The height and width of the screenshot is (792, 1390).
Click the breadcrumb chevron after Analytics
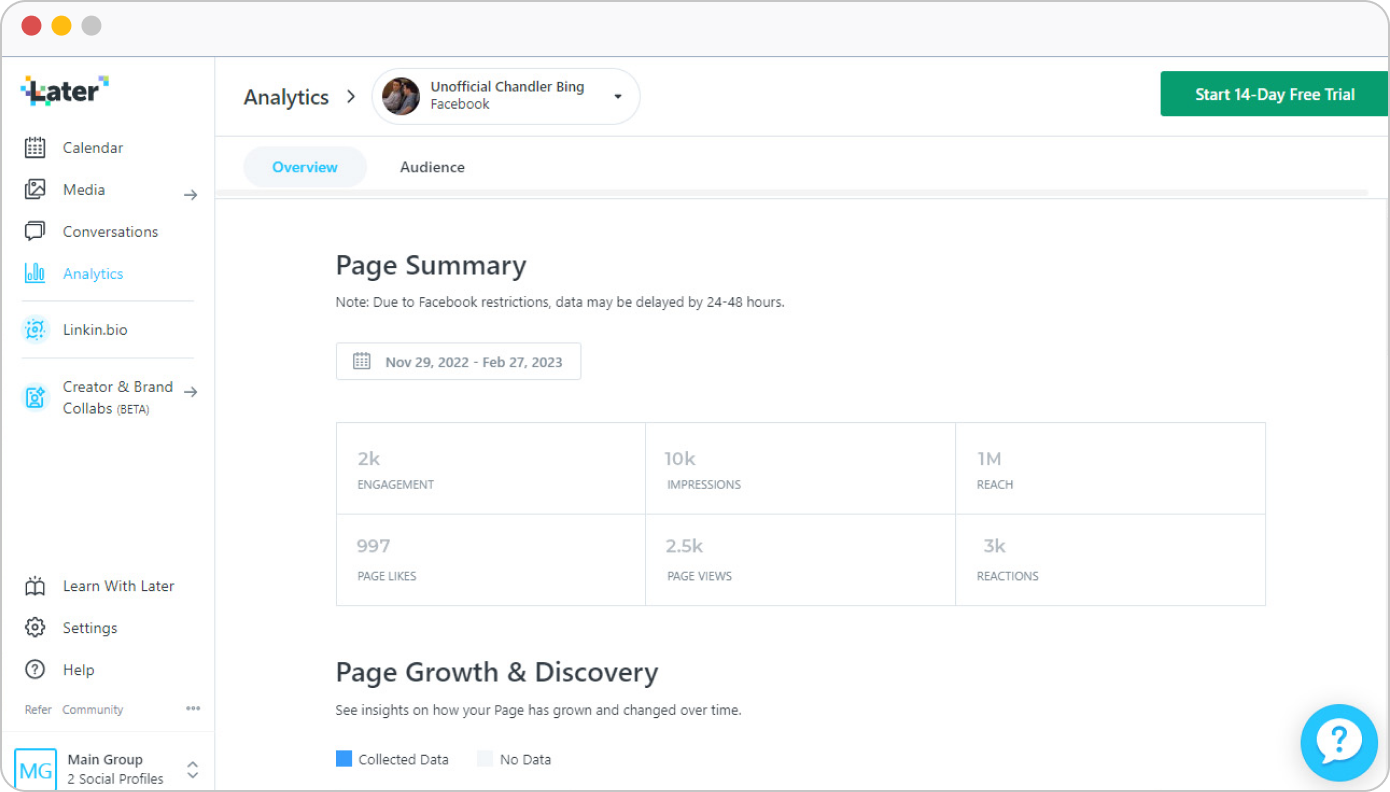[x=351, y=97]
